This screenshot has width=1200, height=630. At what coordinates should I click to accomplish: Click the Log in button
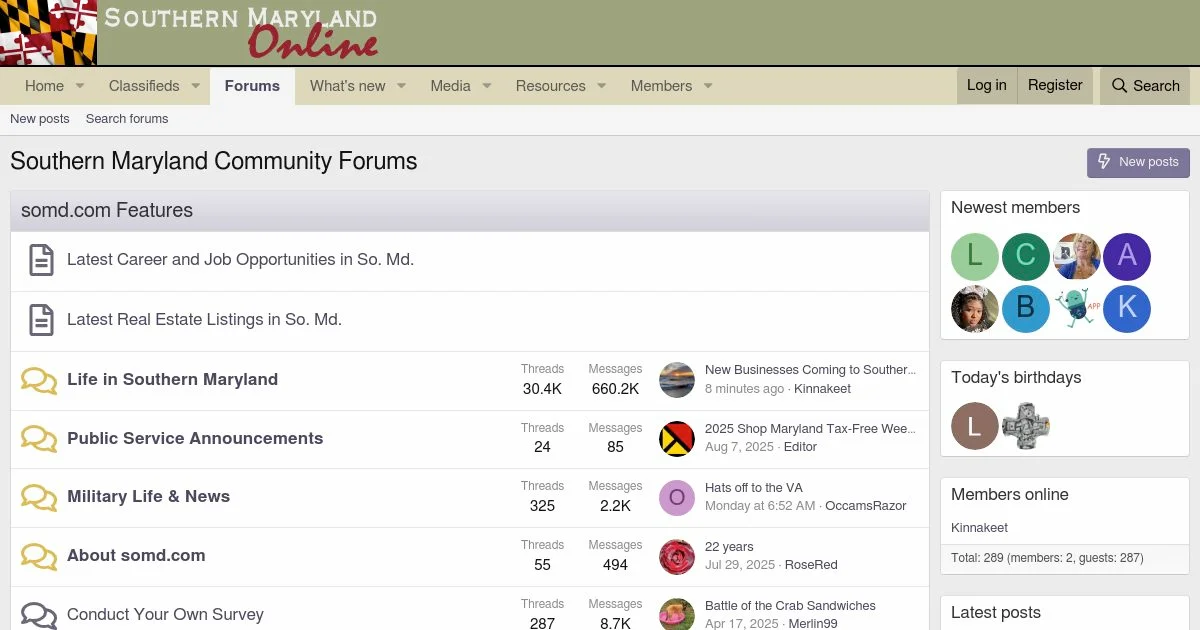point(987,86)
